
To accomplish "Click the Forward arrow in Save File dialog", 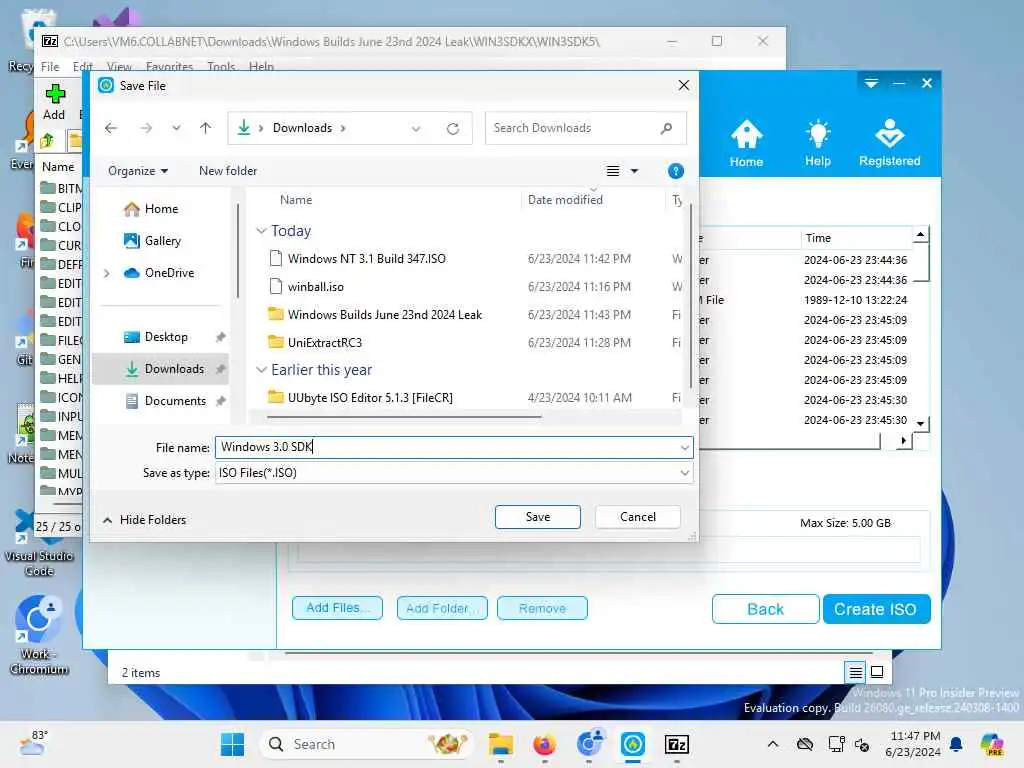I will (146, 128).
